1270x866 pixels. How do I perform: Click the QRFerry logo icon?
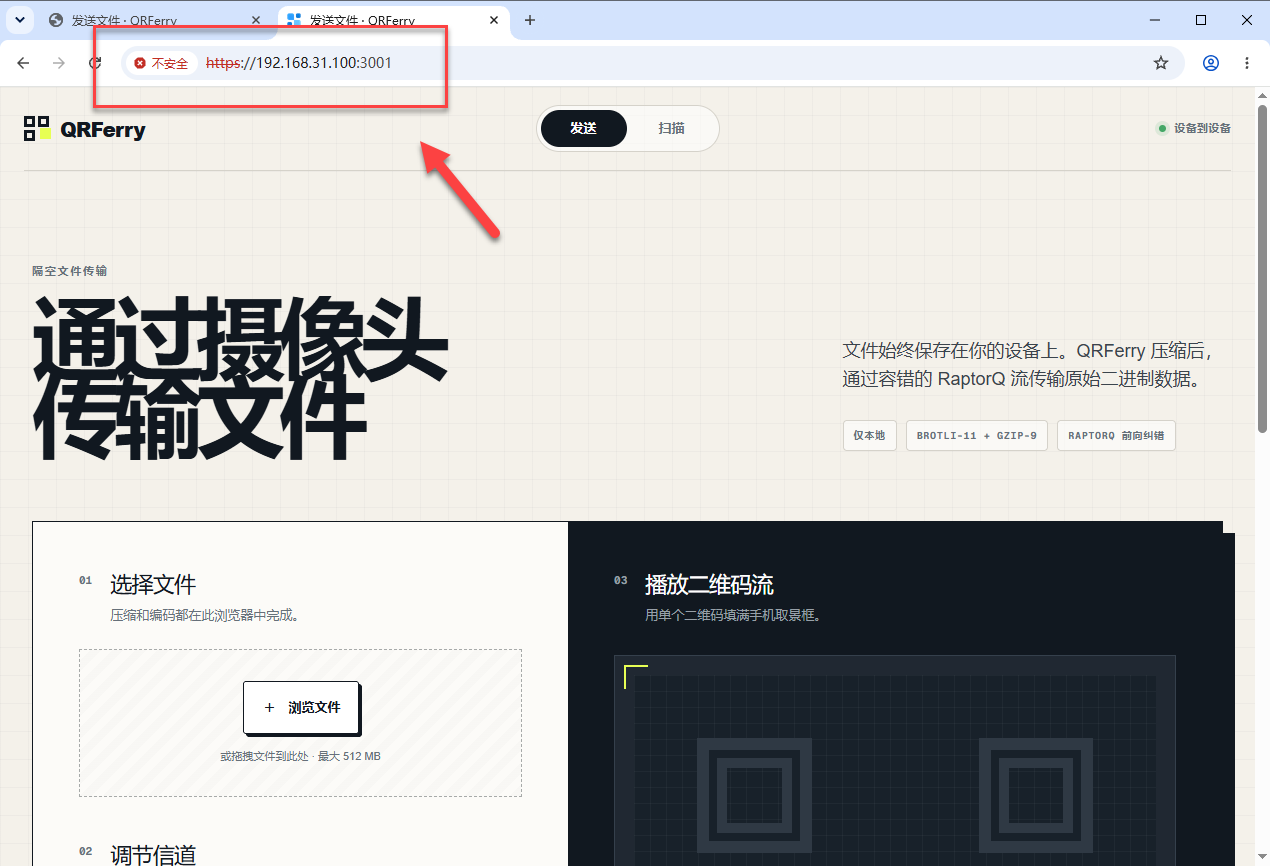[x=37, y=128]
